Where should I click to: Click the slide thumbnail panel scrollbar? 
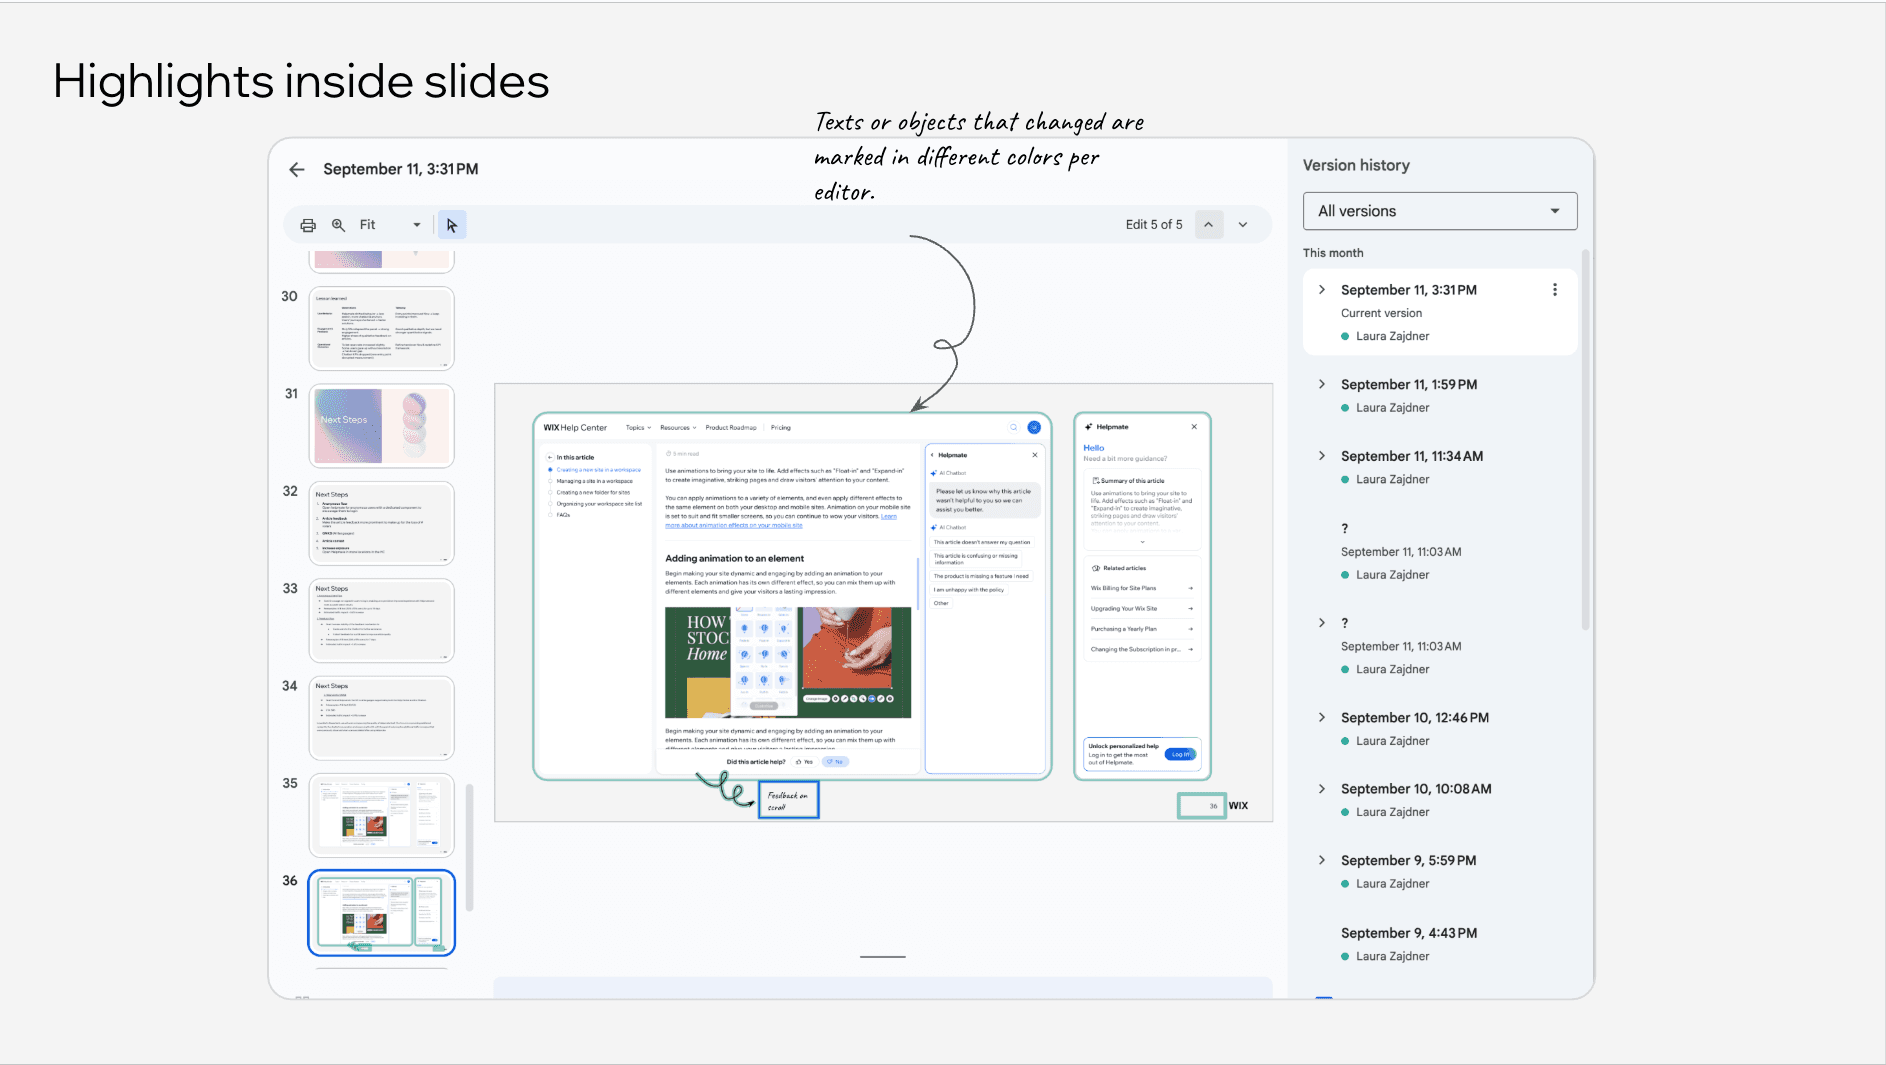click(469, 848)
